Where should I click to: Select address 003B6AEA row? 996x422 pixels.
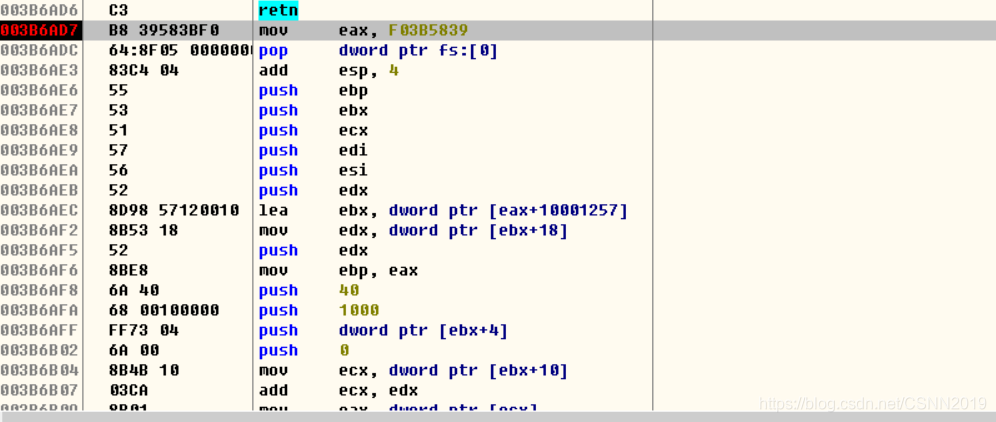[x=41, y=170]
